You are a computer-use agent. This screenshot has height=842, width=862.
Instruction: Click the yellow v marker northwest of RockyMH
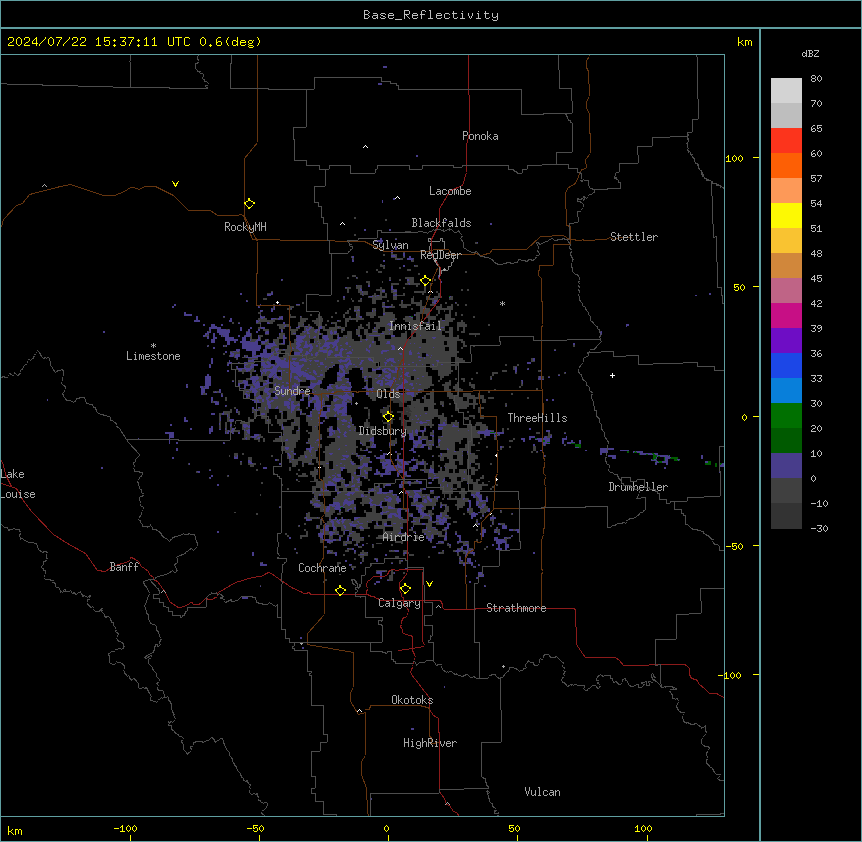coord(175,184)
